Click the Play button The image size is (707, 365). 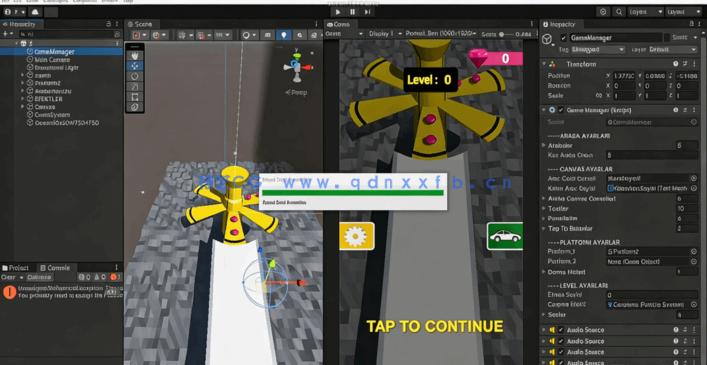[338, 12]
